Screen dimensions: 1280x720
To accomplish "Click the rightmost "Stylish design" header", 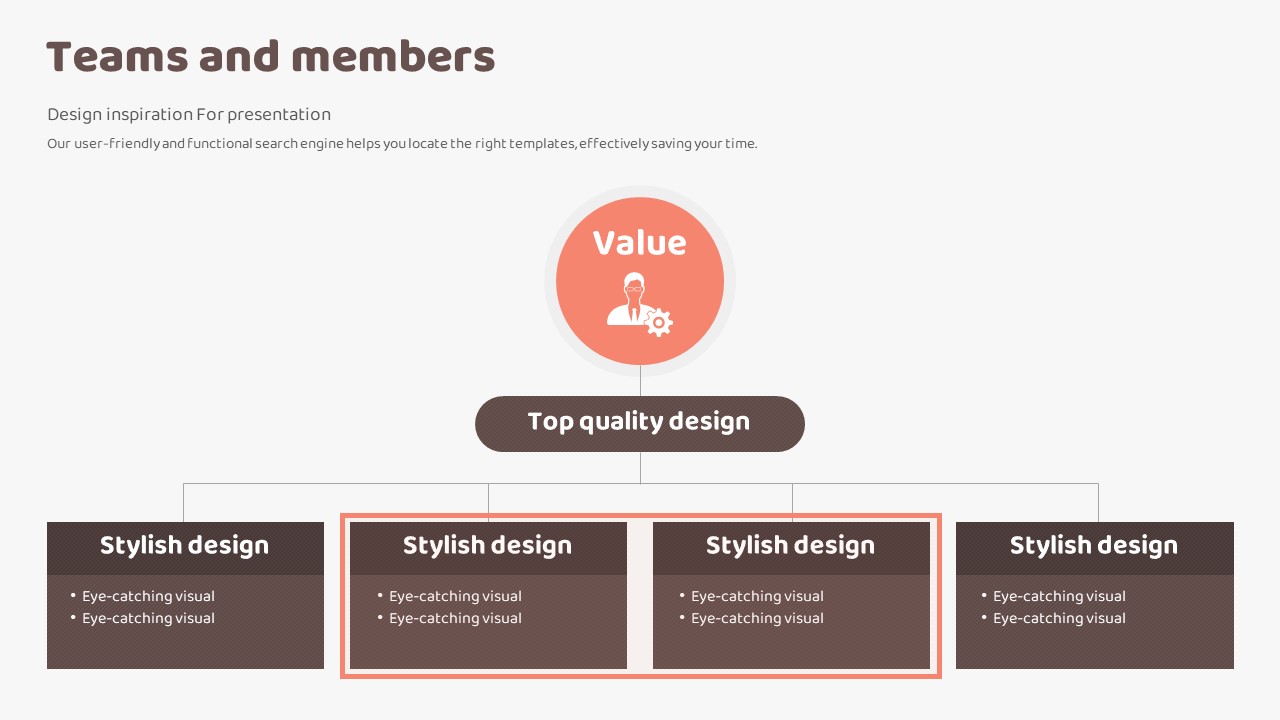I will (x=1094, y=546).
